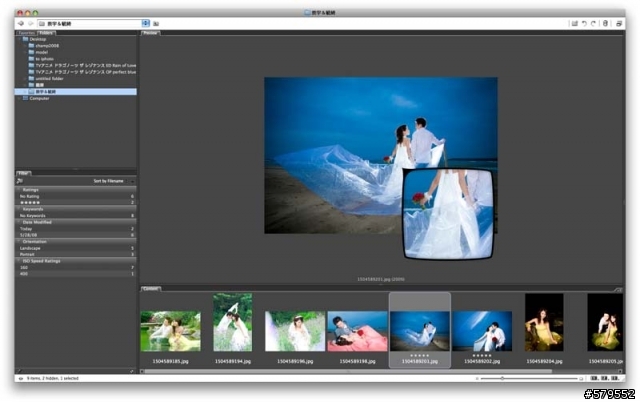Select folder ending in Rain of Love

(85, 65)
